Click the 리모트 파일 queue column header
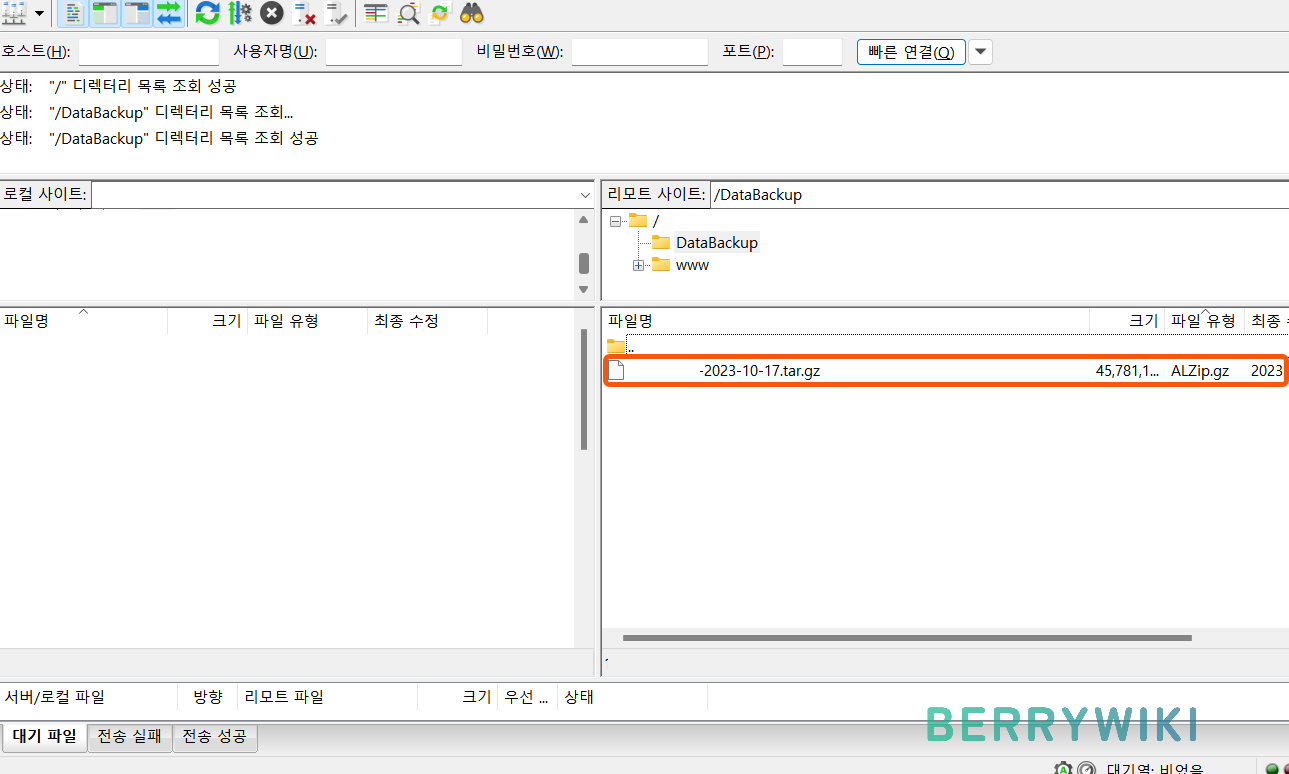Screen dimensions: 1289x774 pos(327,697)
